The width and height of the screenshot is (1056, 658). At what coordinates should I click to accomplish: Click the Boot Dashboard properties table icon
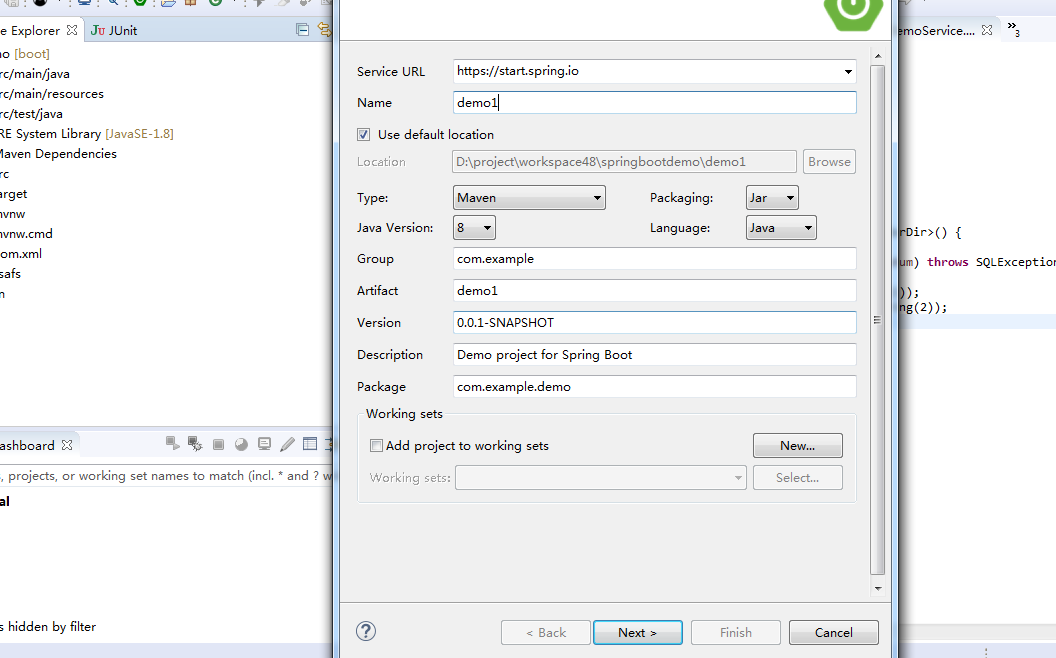(x=310, y=443)
